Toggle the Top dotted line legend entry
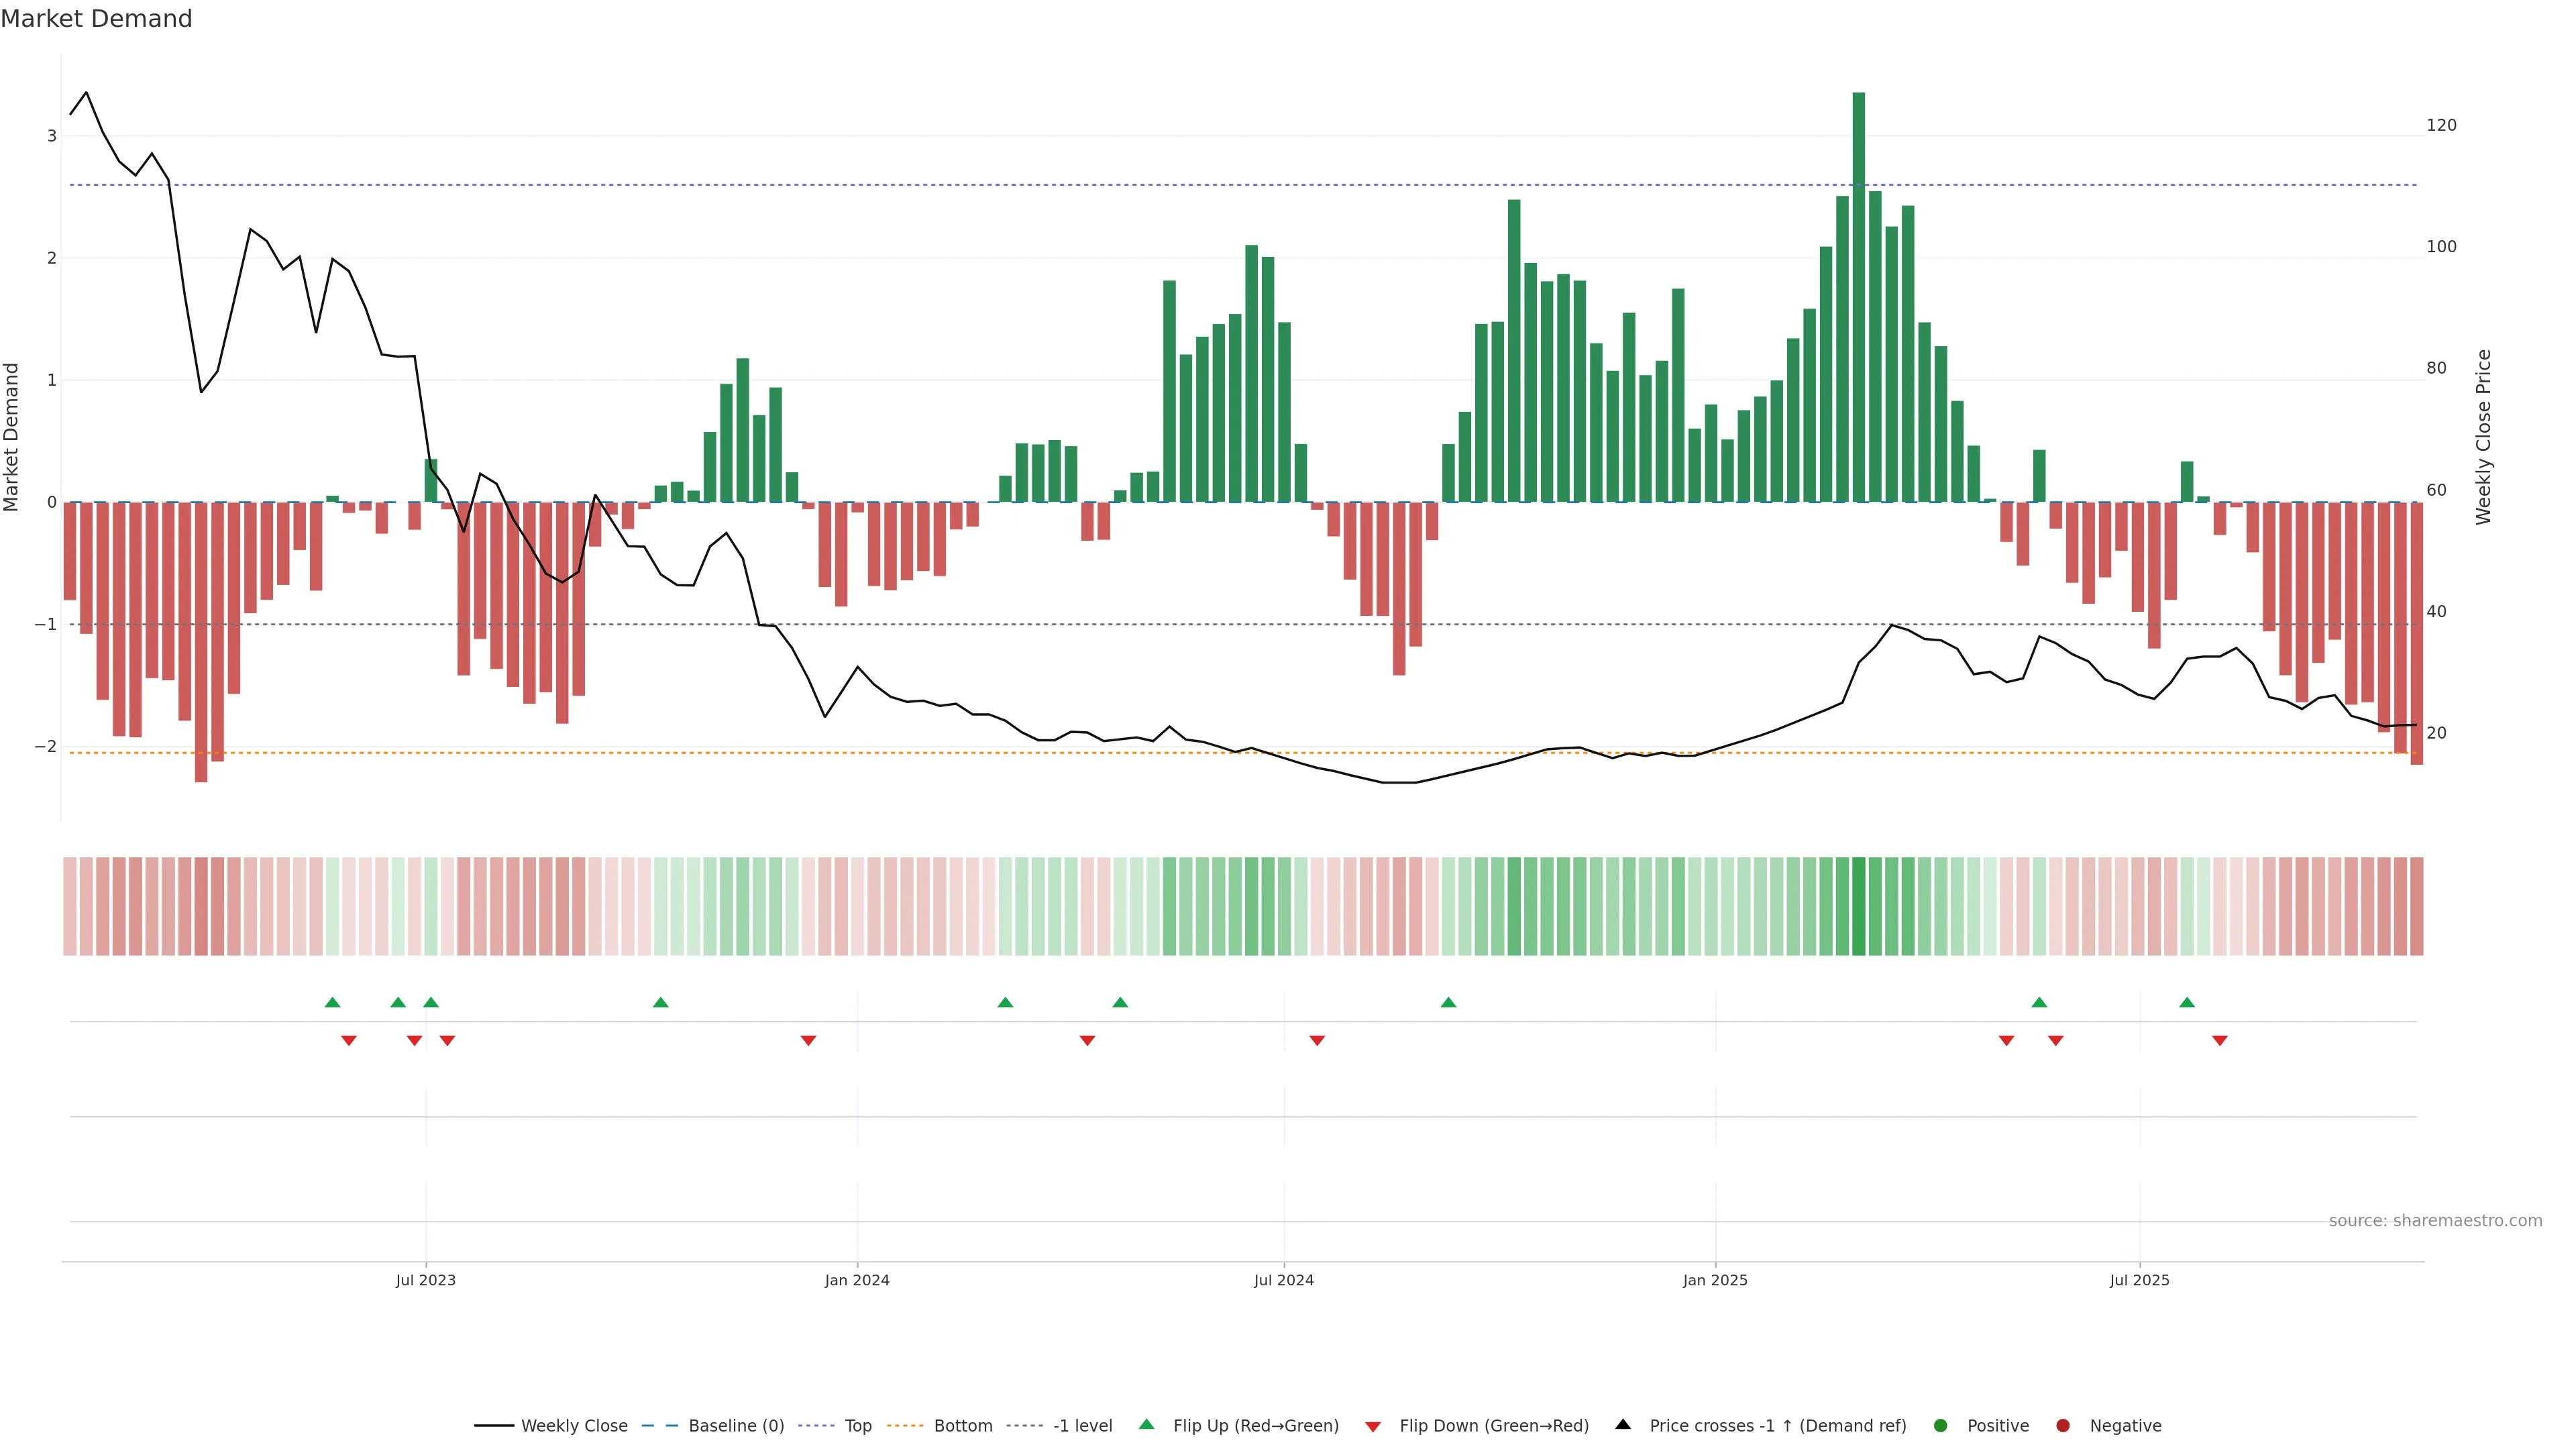Viewport: 2576px width, 1449px height. pyautogui.click(x=857, y=1425)
